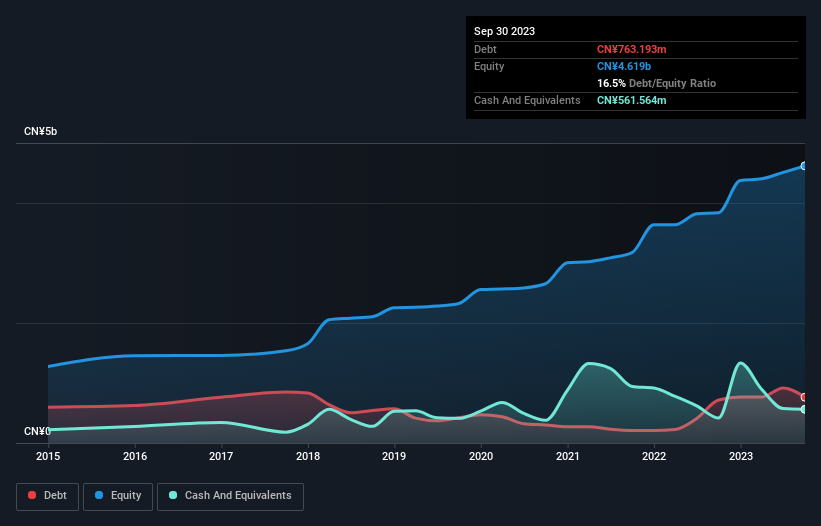This screenshot has width=821, height=526.
Task: Click the 2021 x-axis label
Action: [568, 456]
